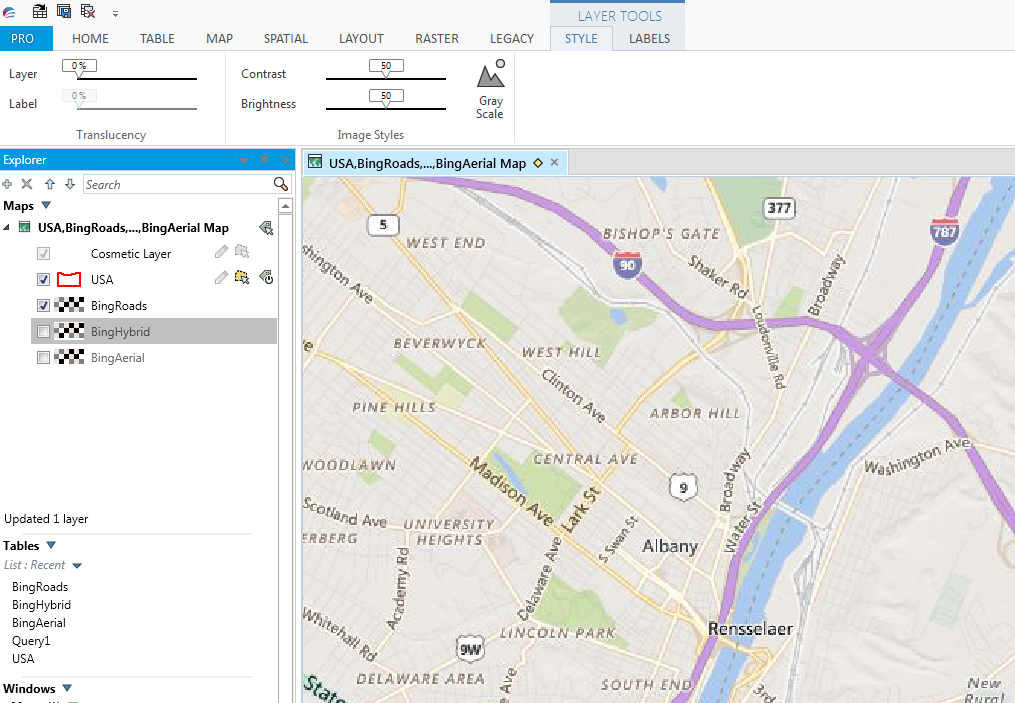Click the editing pencil icon on USA layer
Viewport: 1015px width, 703px height.
pyautogui.click(x=221, y=279)
